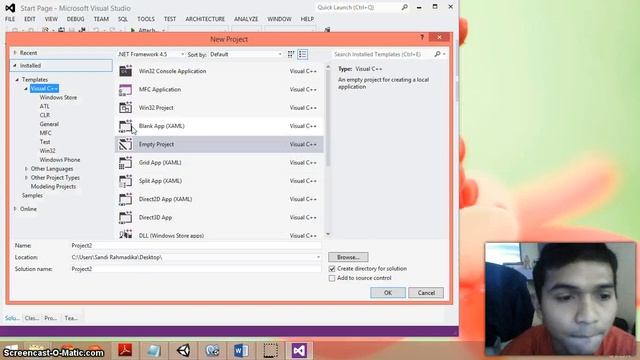Switch template list to medium icons view
Viewport: 640px width, 360px height.
click(x=302, y=54)
